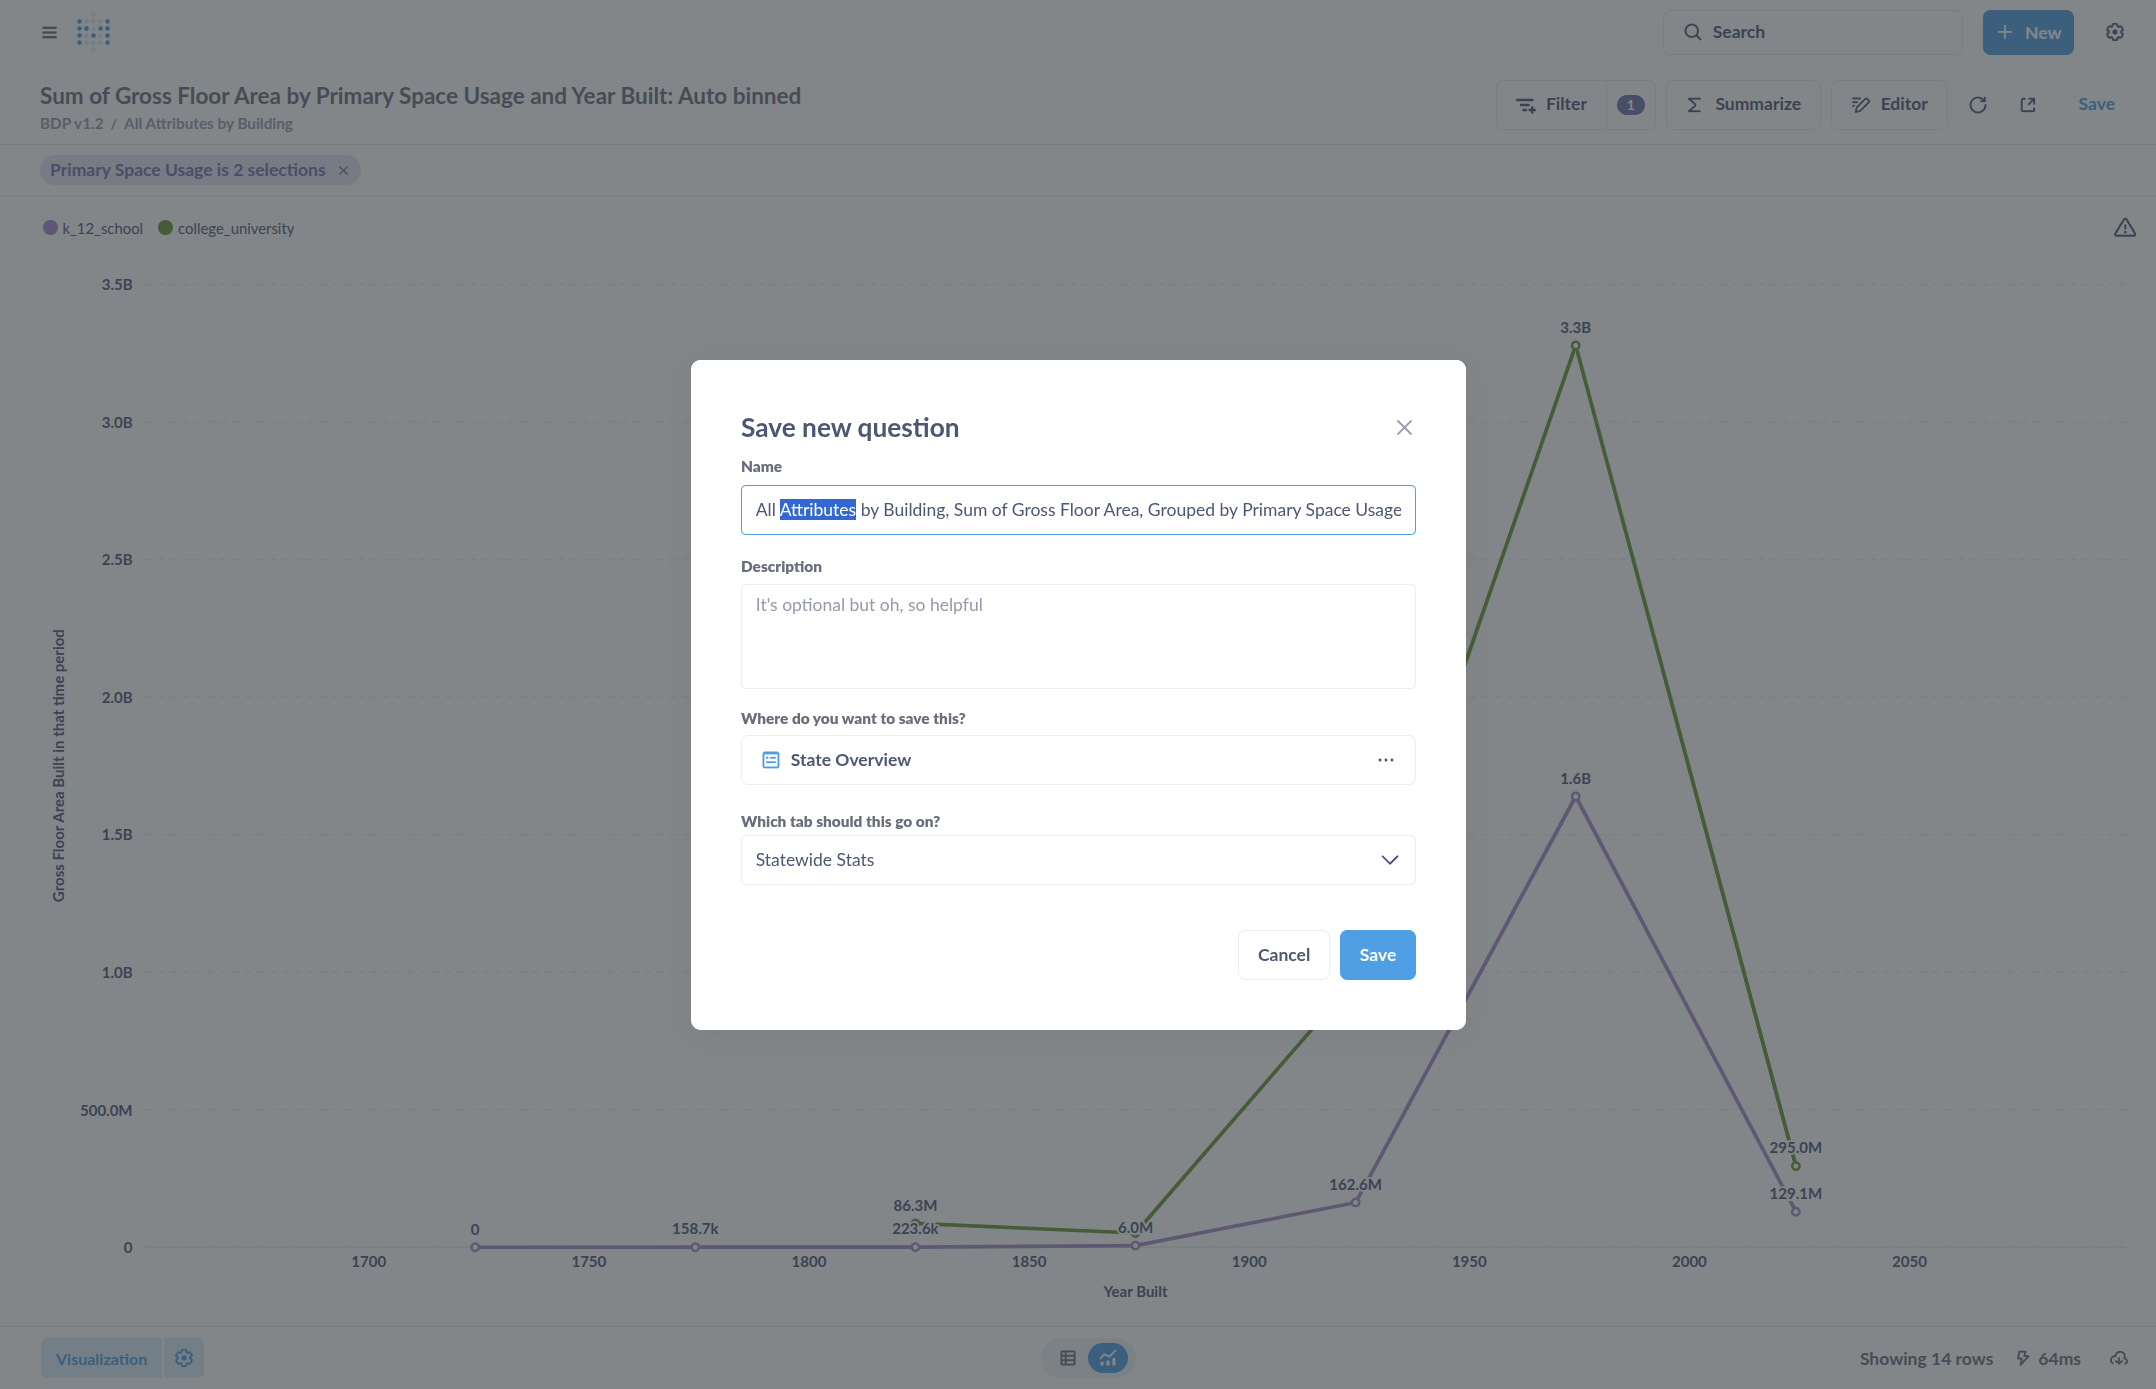This screenshot has height=1389, width=2156.
Task: Open visualization settings gear at bottom
Action: coord(184,1358)
